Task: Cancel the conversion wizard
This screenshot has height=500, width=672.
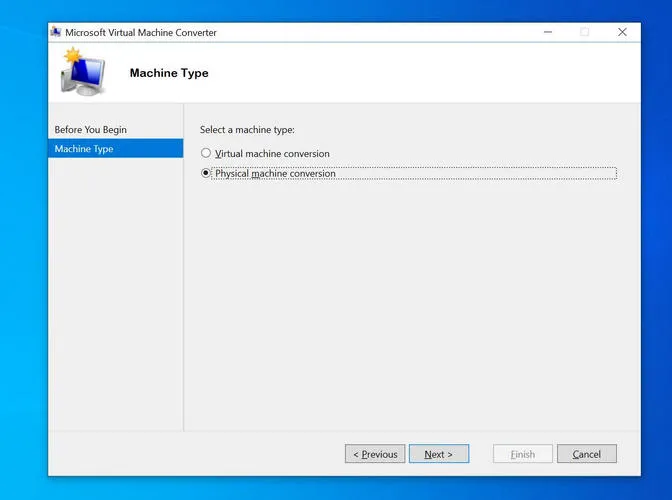Action: point(587,454)
